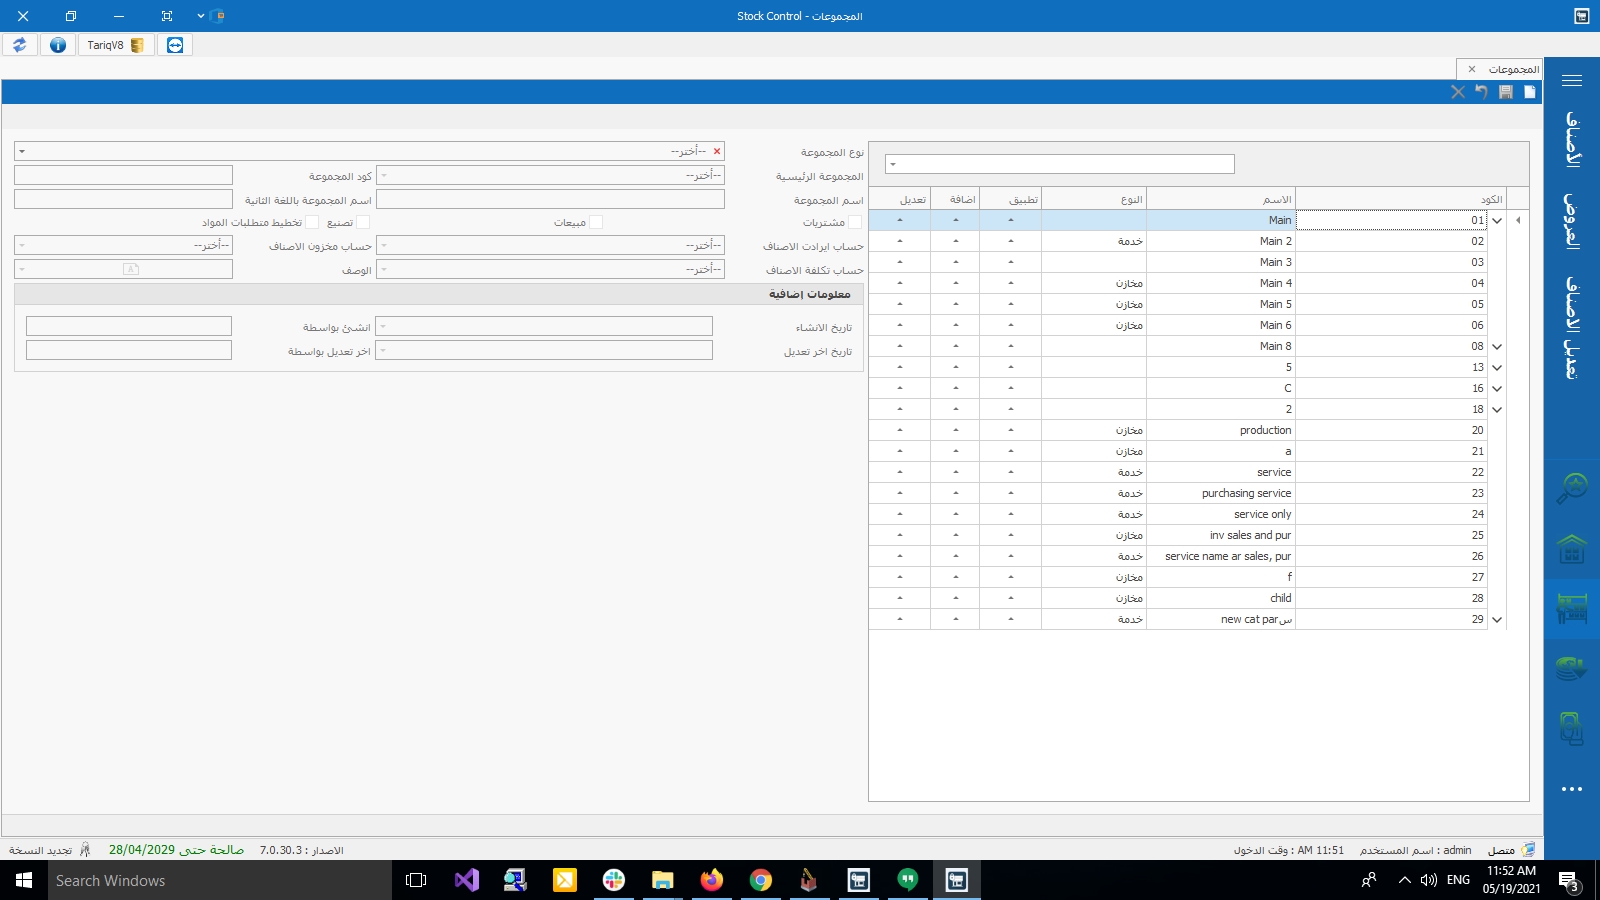Click the TariqV8 button in top toolbar
This screenshot has width=1600, height=900.
[x=115, y=45]
